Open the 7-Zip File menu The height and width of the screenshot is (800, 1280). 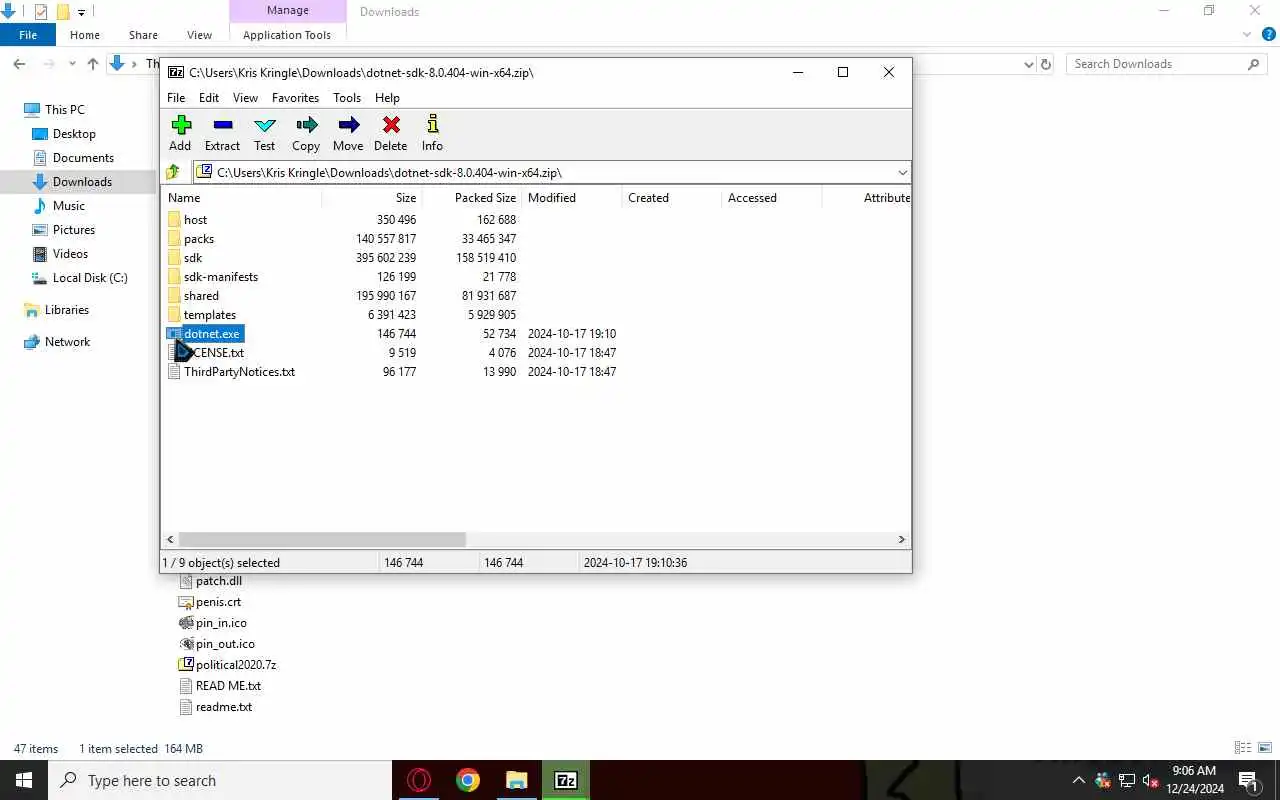point(176,98)
